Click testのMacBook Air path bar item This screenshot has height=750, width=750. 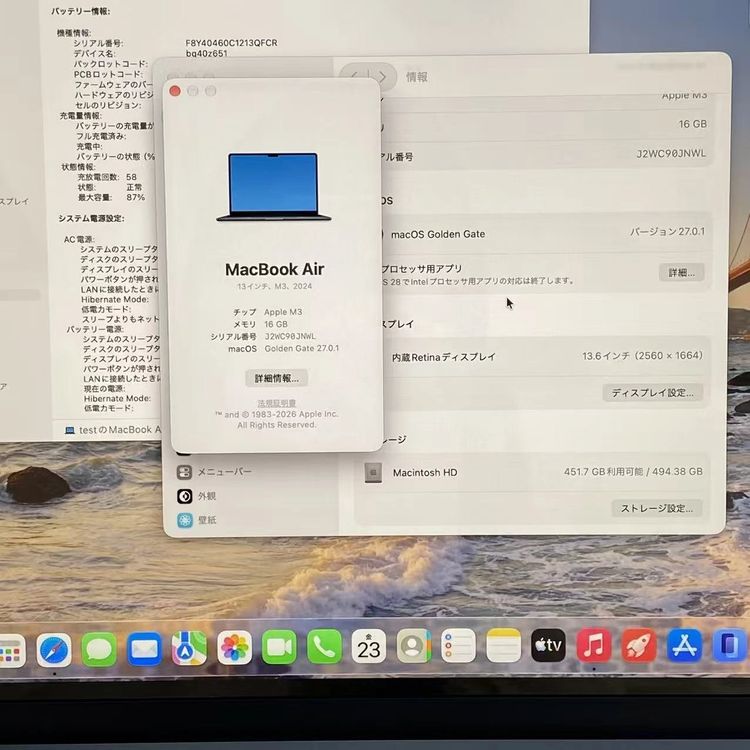pos(113,430)
